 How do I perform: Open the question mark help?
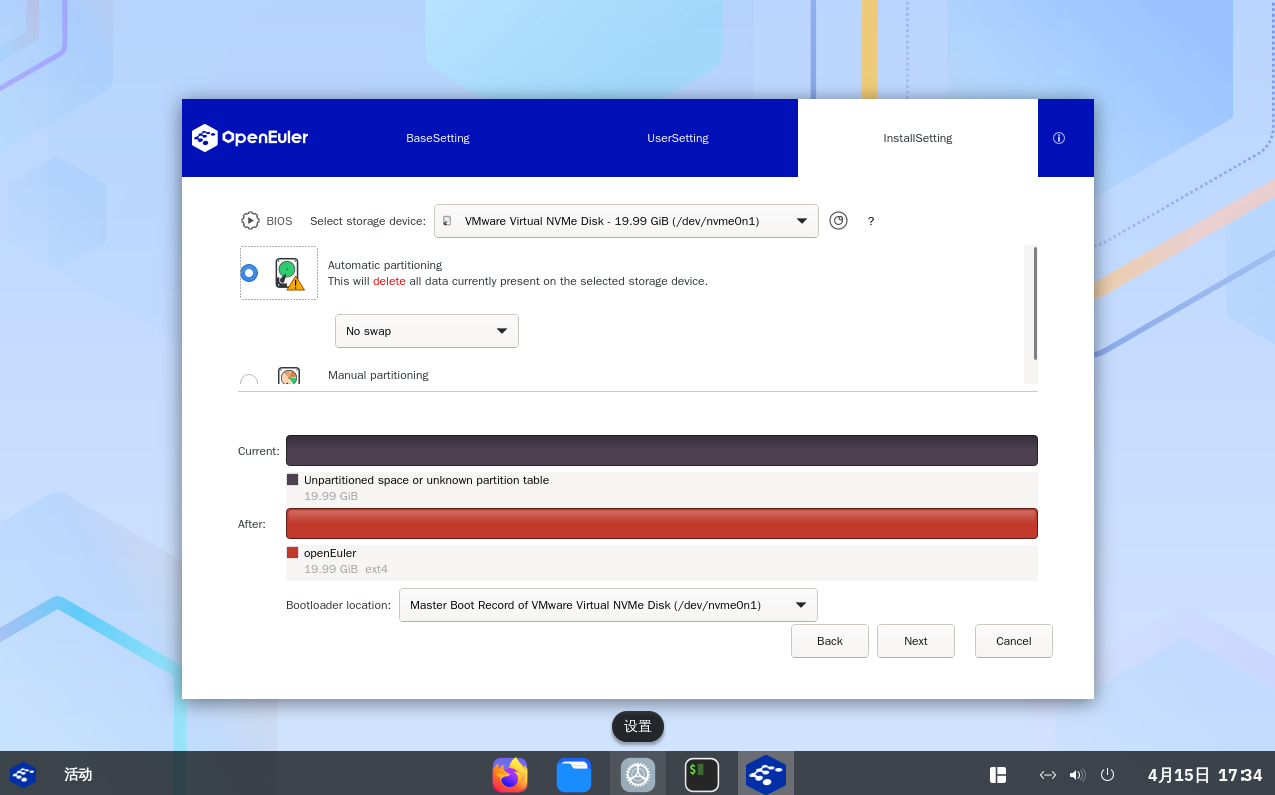(871, 222)
